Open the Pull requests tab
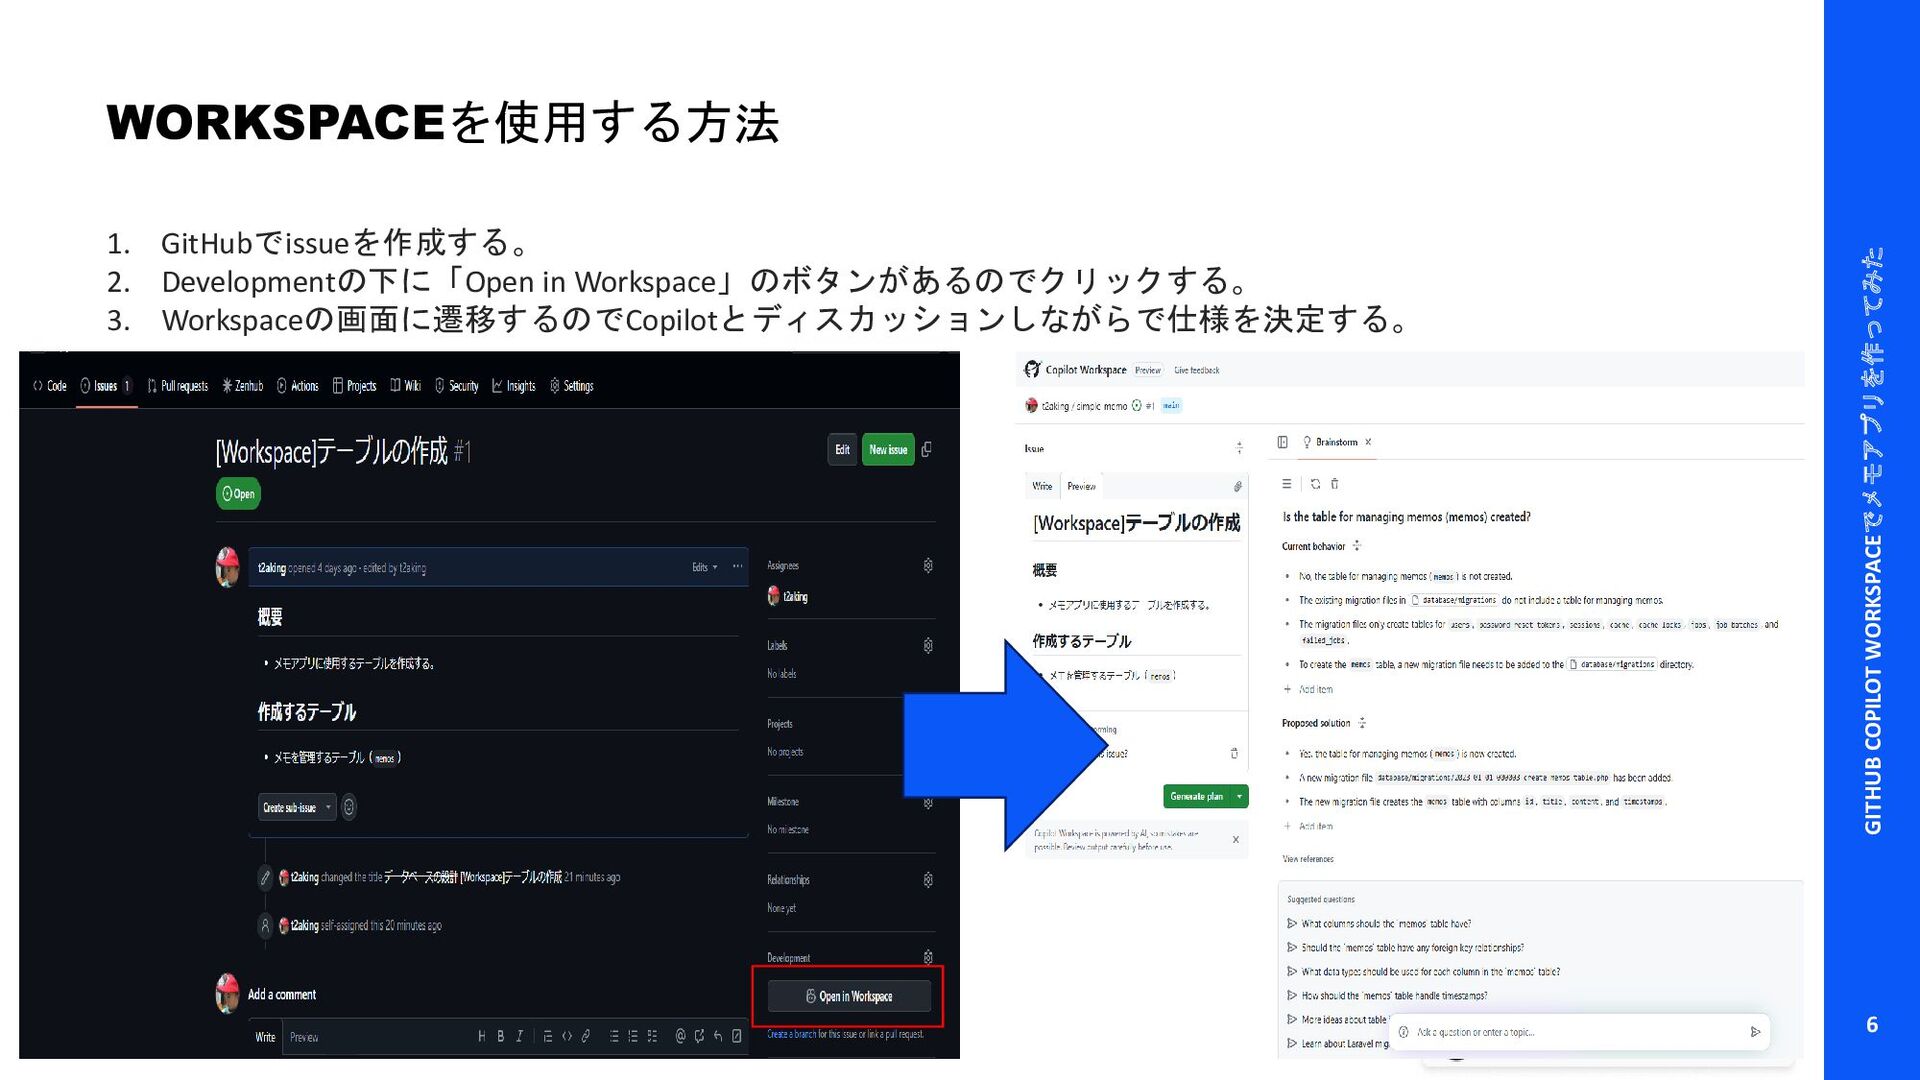 click(178, 386)
